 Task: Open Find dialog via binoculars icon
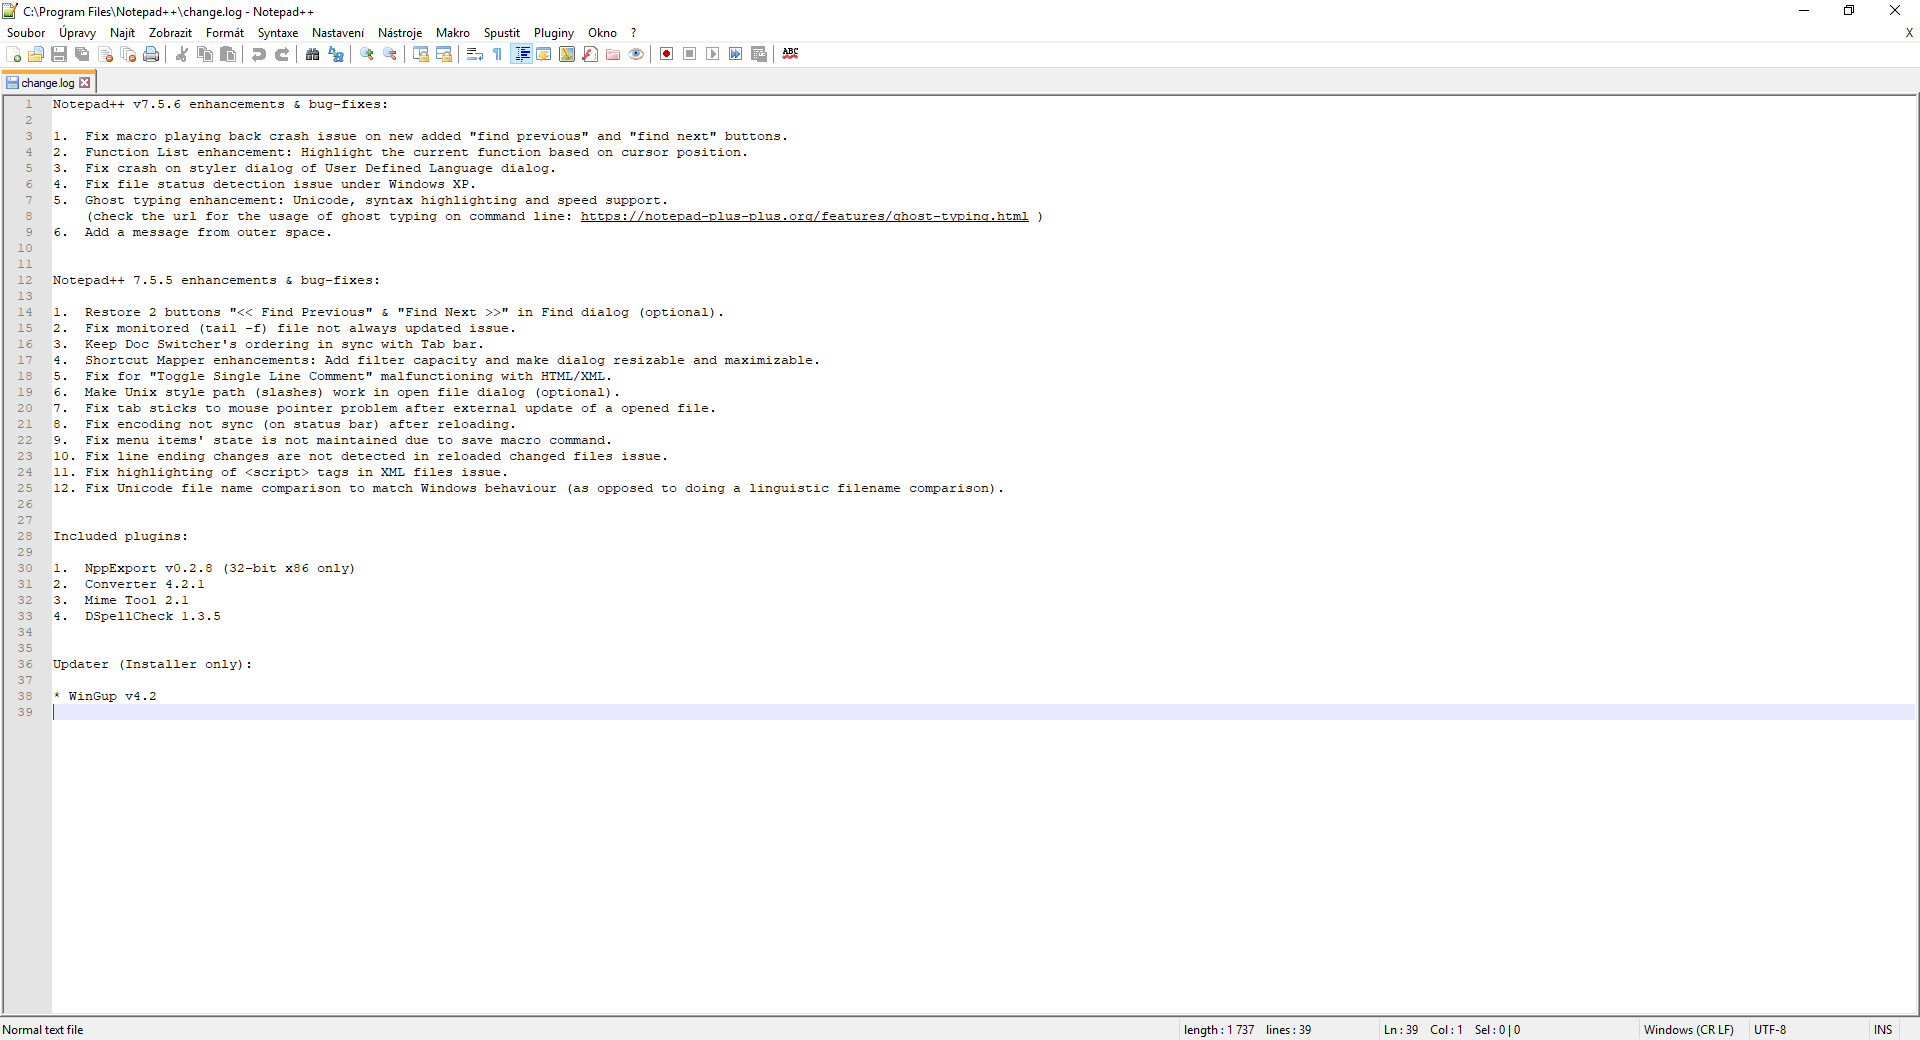[313, 54]
